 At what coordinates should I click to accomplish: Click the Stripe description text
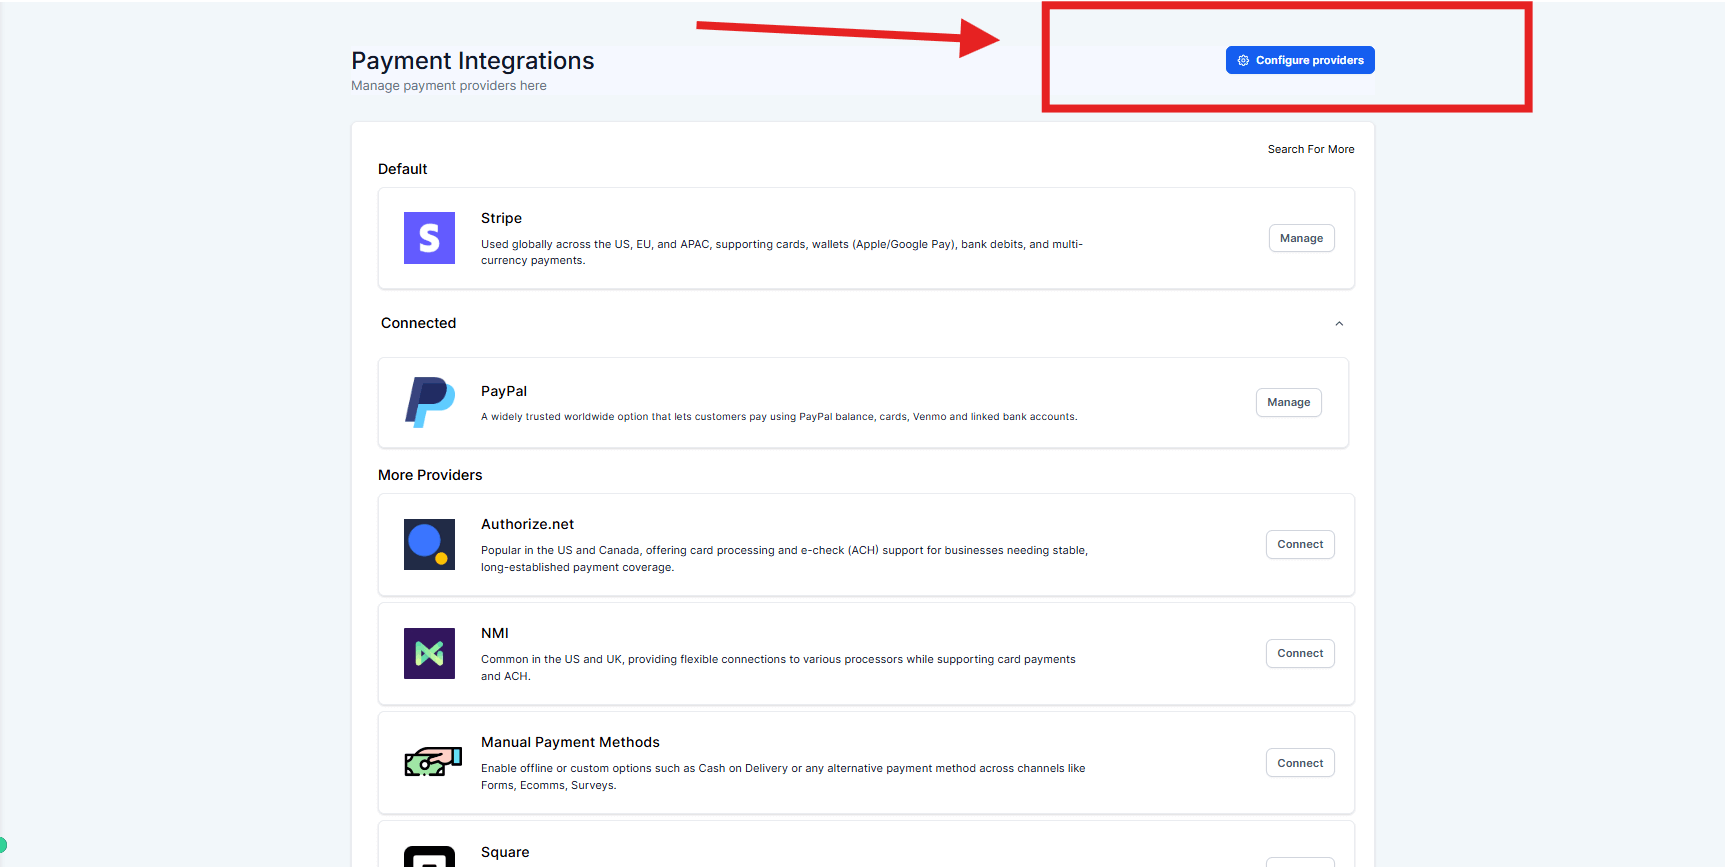782,252
